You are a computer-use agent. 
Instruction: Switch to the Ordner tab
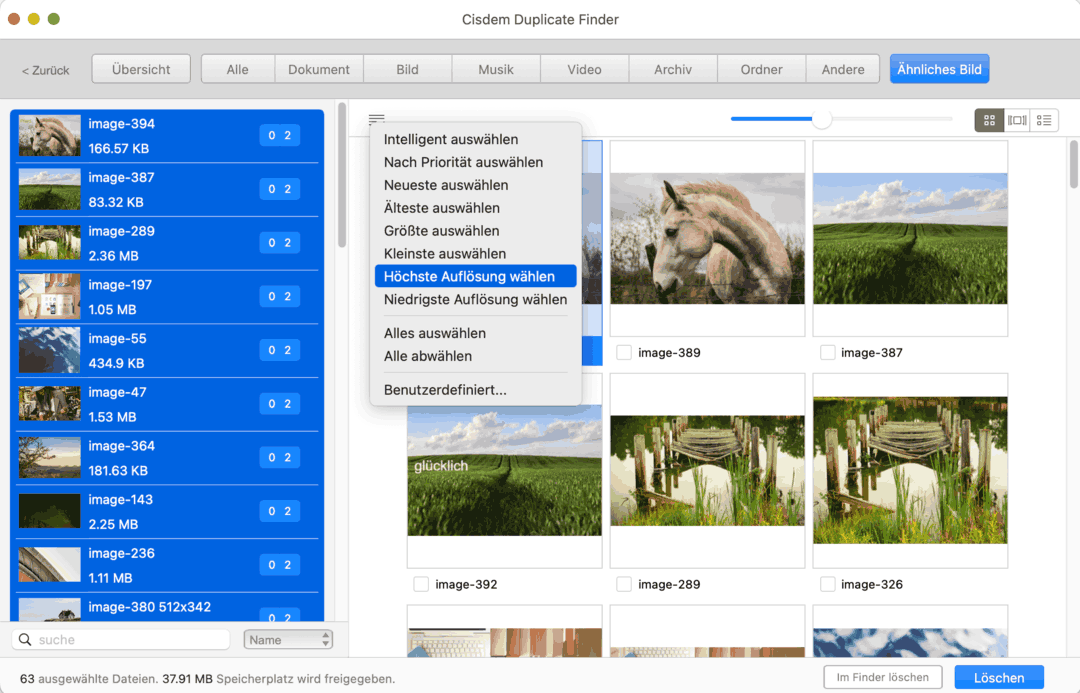click(x=761, y=69)
